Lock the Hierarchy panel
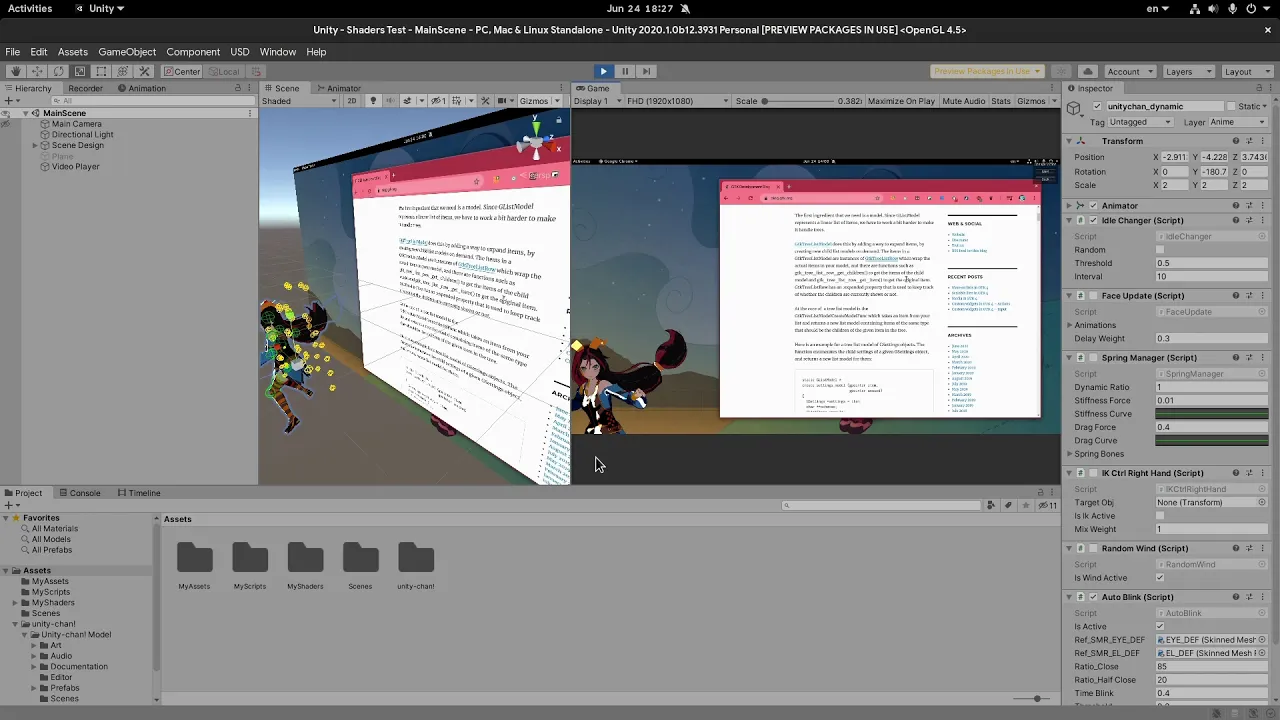The height and width of the screenshot is (720, 1280). pos(238,88)
